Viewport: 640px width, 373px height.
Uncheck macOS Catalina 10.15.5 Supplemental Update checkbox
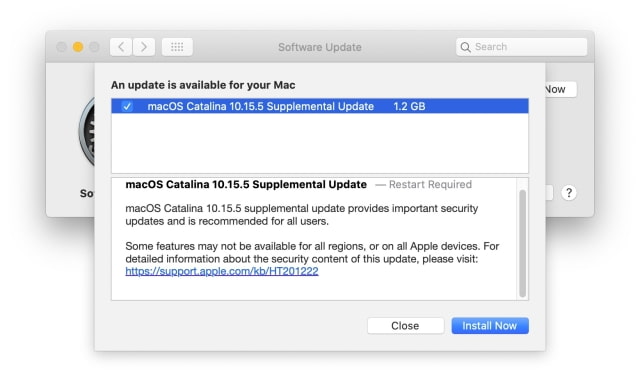tap(127, 107)
